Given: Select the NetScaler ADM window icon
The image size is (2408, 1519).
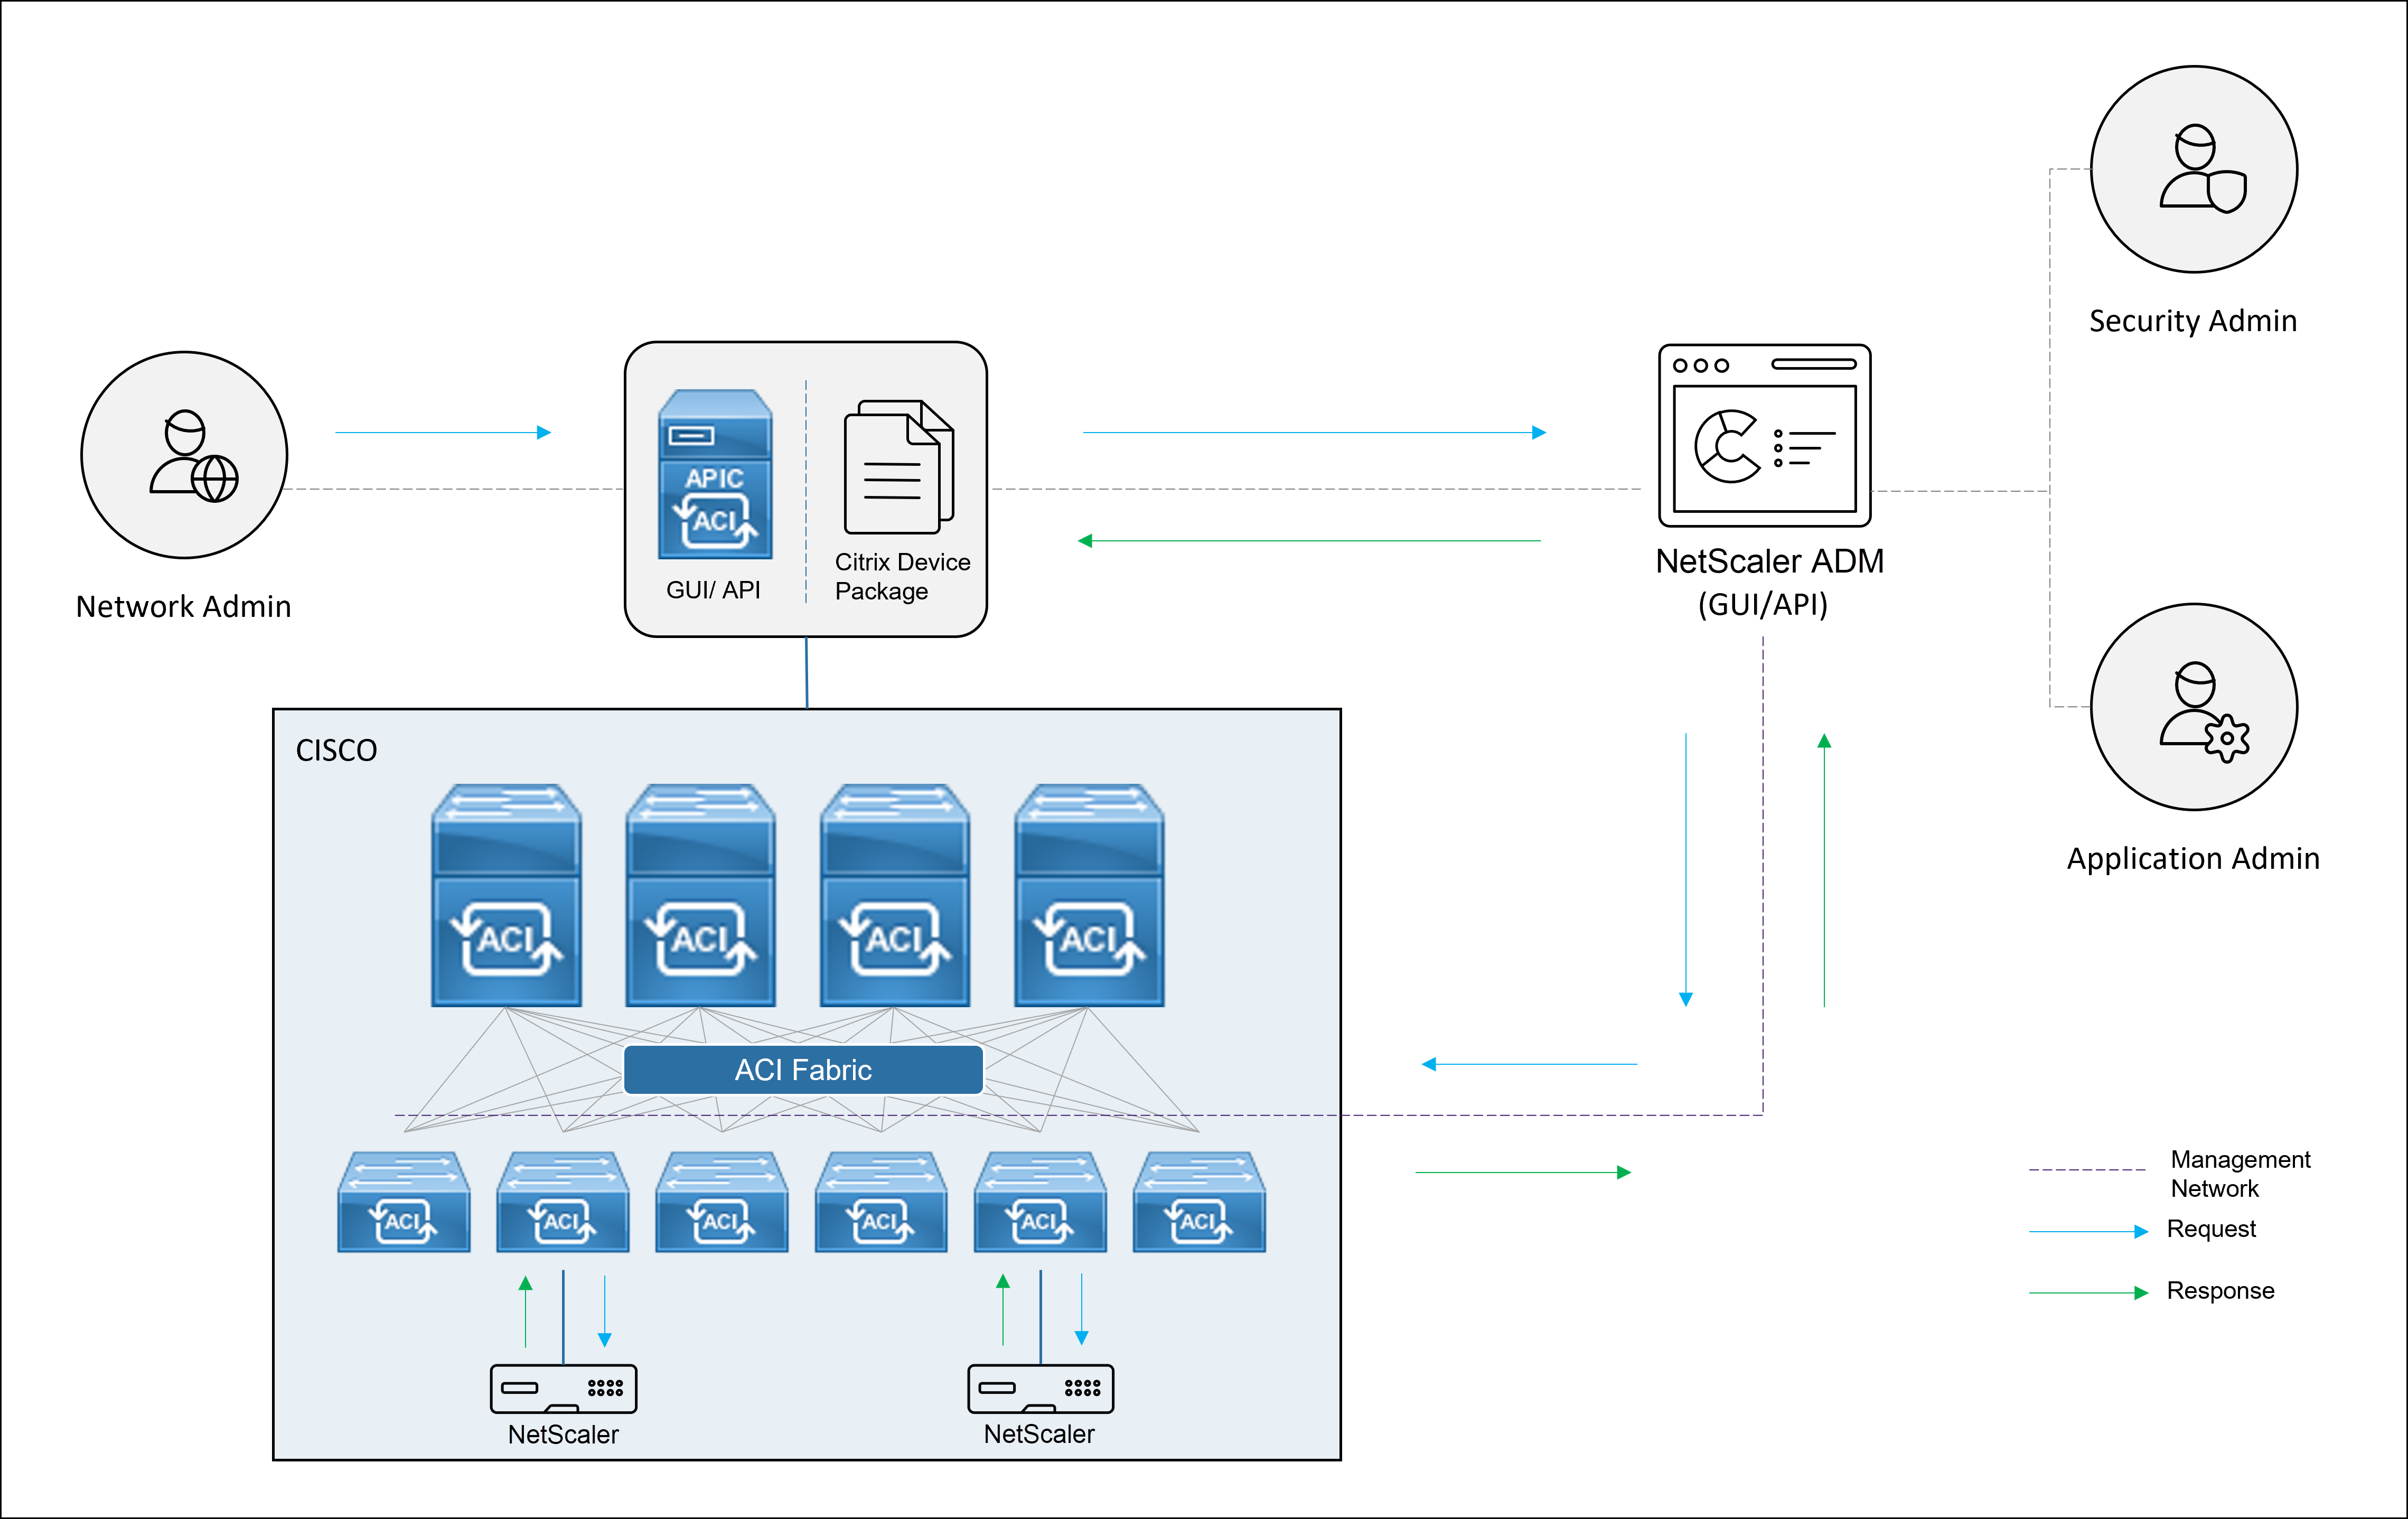Looking at the screenshot, I should point(1764,436).
